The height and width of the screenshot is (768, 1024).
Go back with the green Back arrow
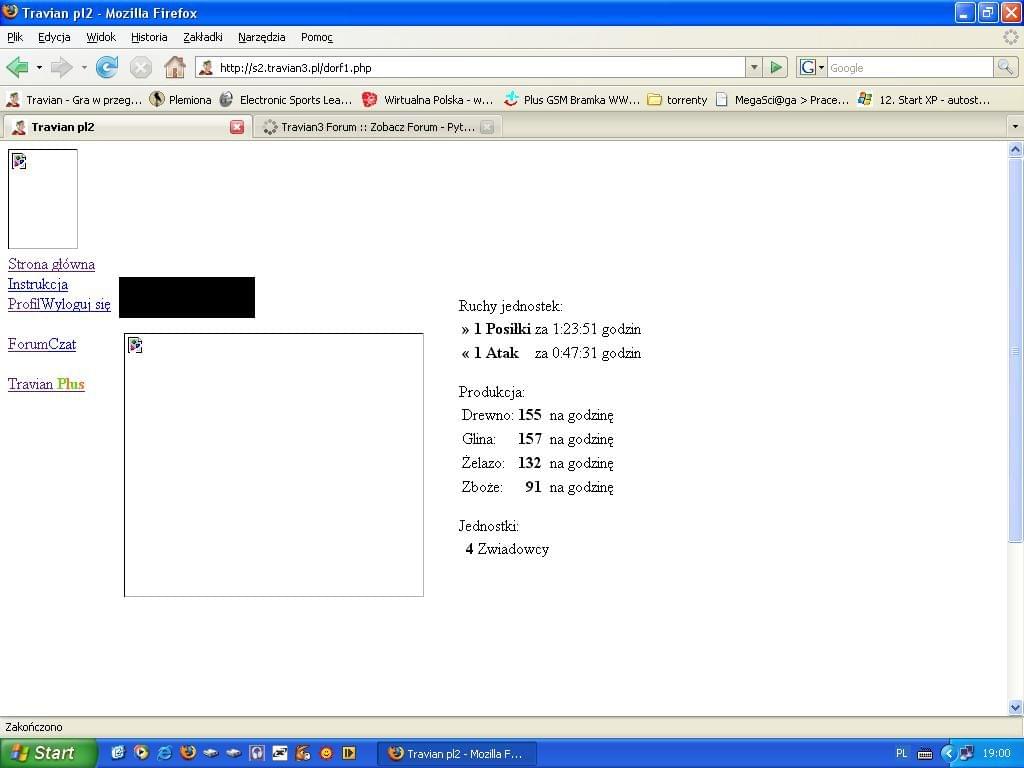point(18,67)
